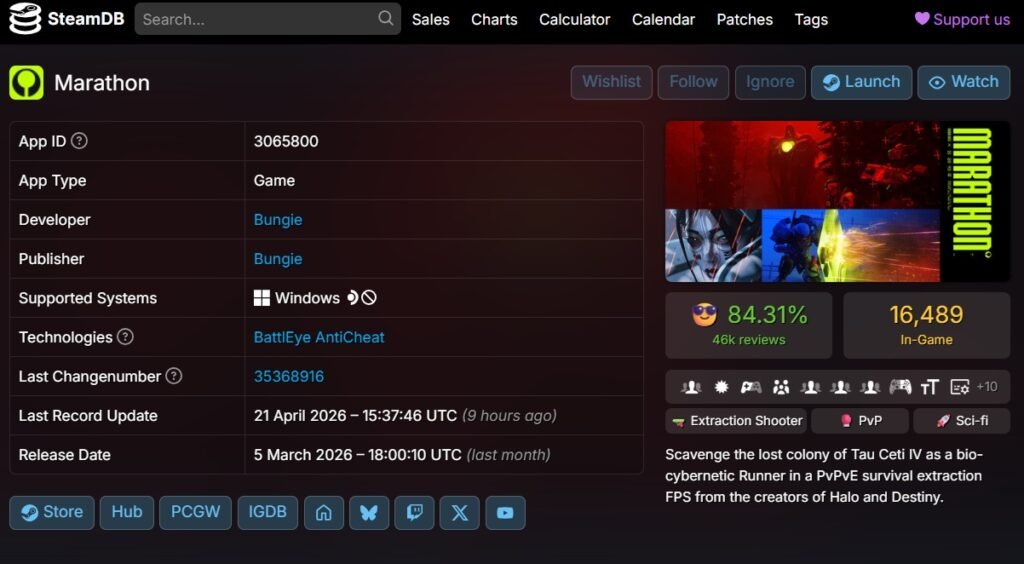Viewport: 1024px width, 564px height.
Task: Toggle Follow for Marathon
Action: (693, 82)
